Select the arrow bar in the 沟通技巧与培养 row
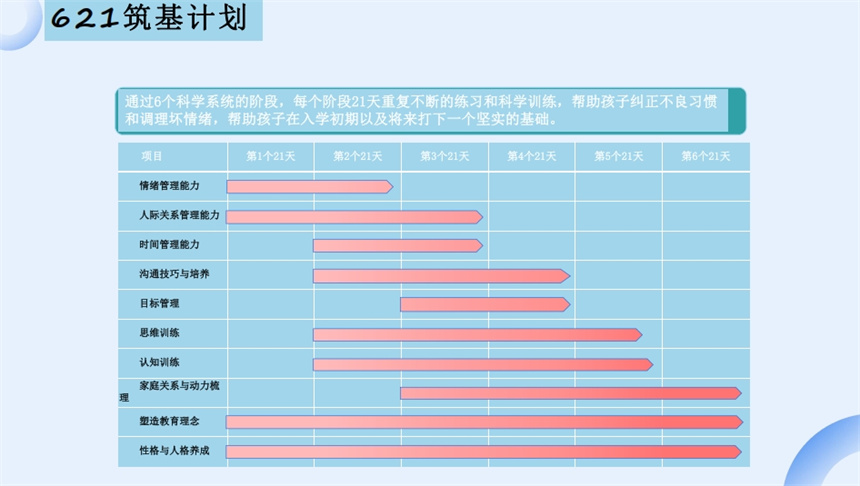860x486 pixels. click(442, 276)
